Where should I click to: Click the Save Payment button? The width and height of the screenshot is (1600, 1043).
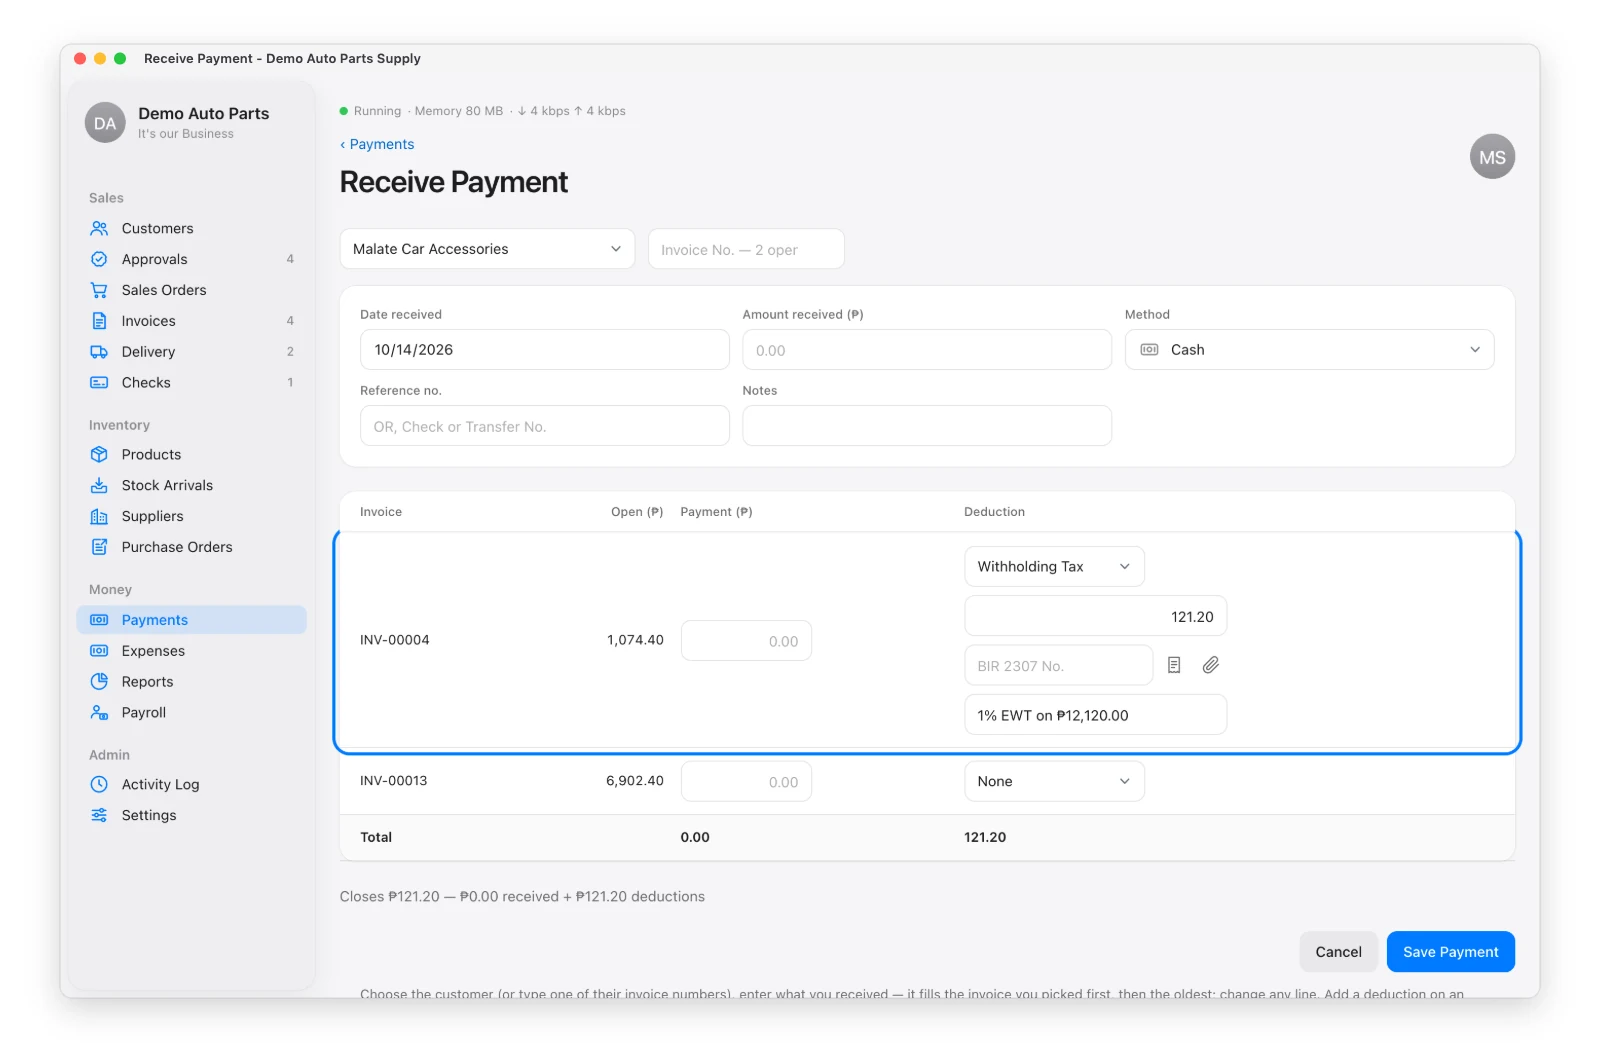(1450, 952)
